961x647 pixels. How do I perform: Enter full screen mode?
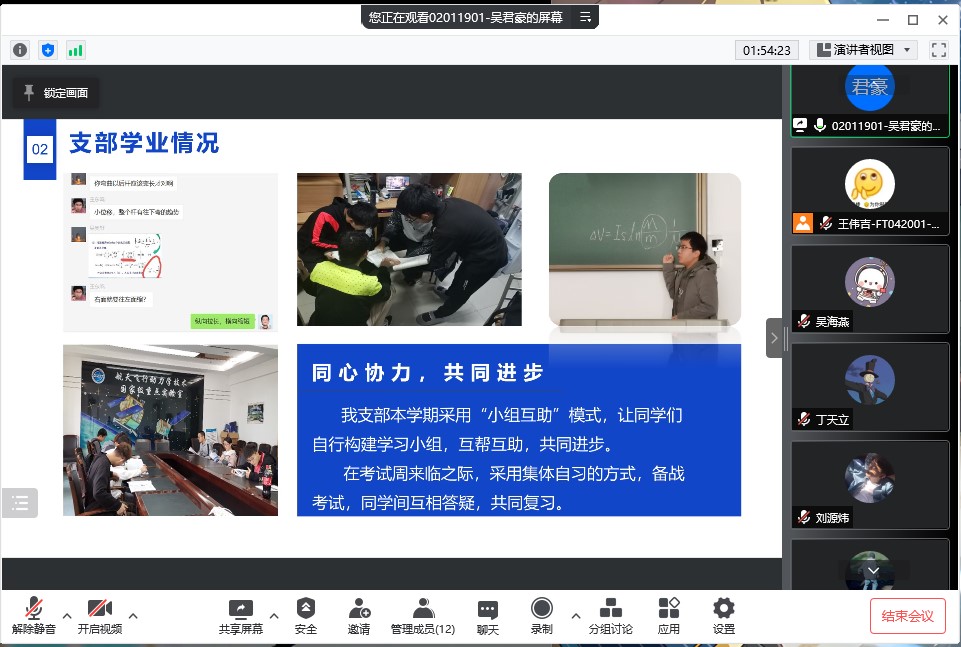pyautogui.click(x=938, y=50)
